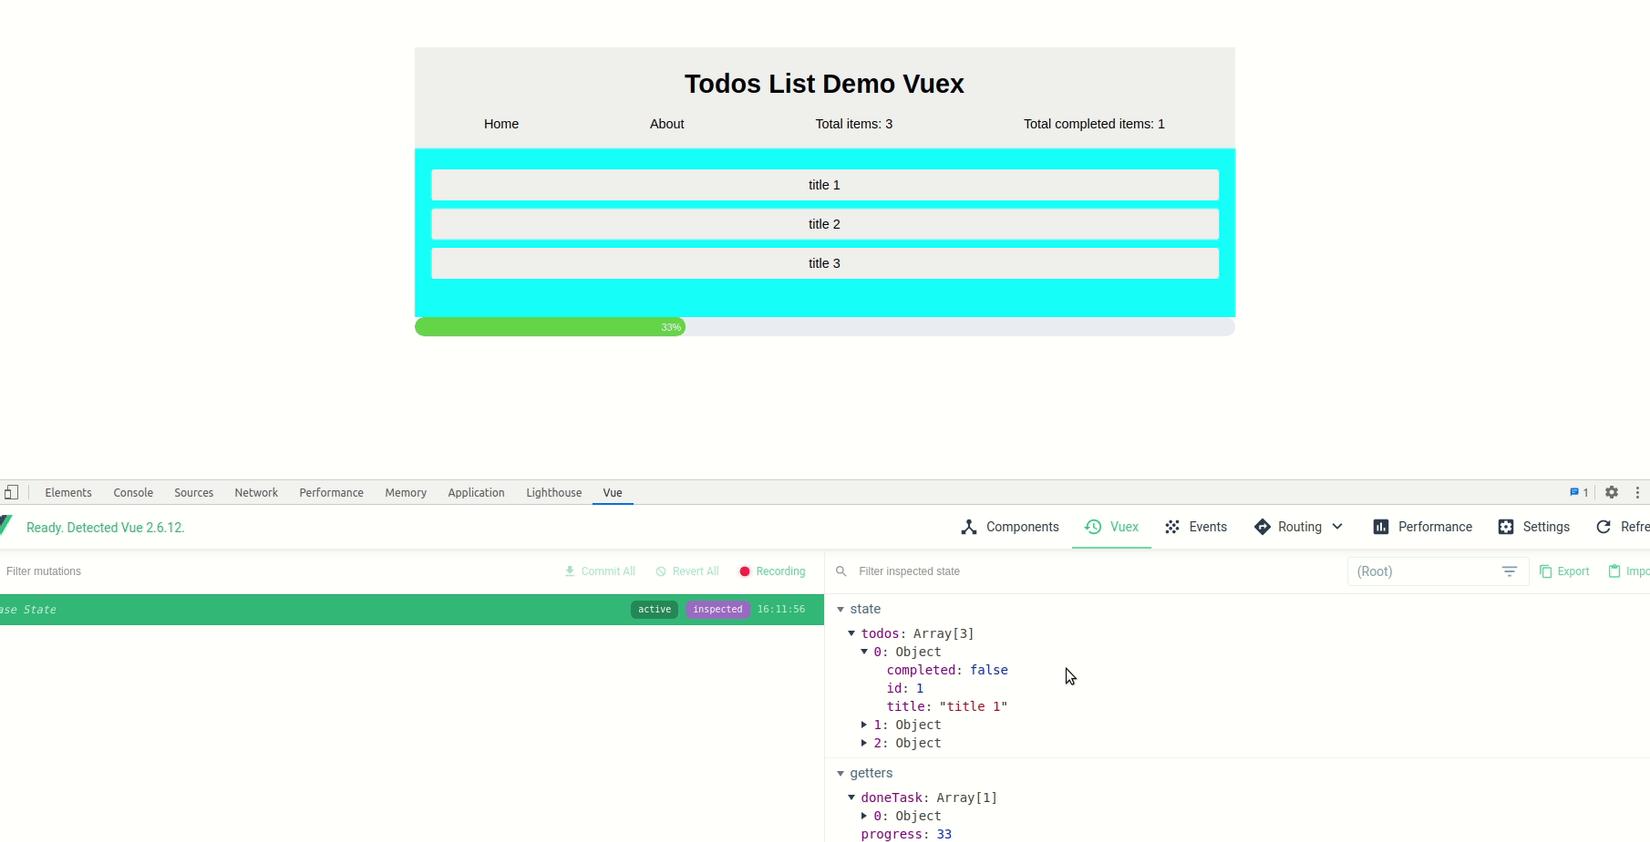Image resolution: width=1650 pixels, height=842 pixels.
Task: Collapse the getters section
Action: pyautogui.click(x=840, y=773)
